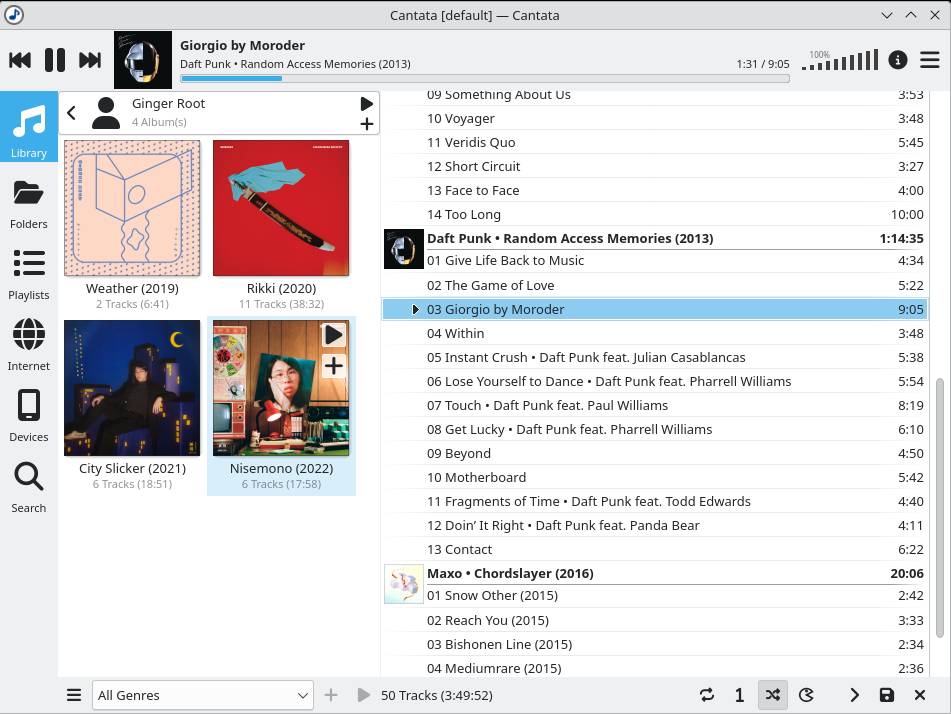Click the Daft Punk cover in header

(x=143, y=60)
